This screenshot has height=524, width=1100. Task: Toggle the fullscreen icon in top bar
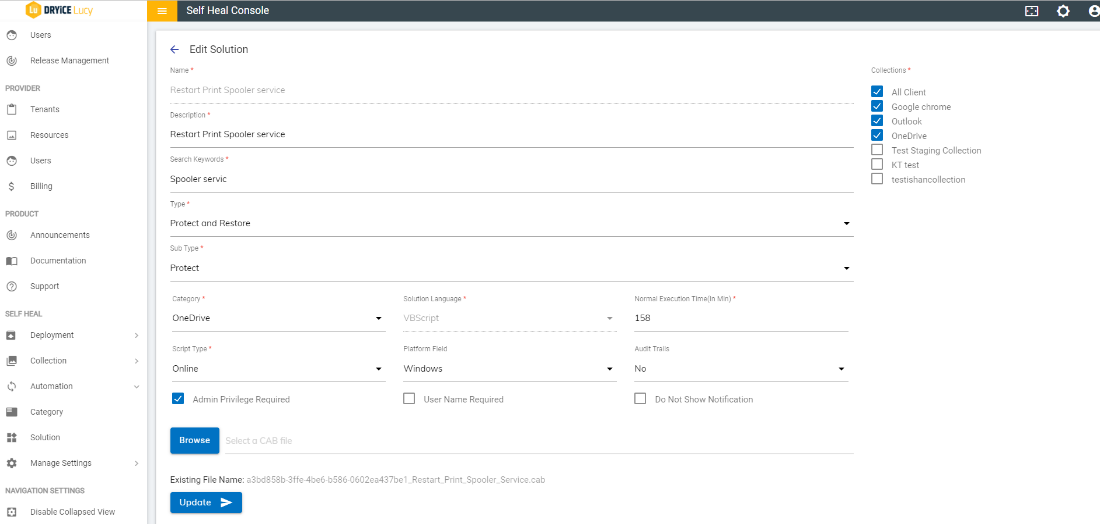(1032, 11)
